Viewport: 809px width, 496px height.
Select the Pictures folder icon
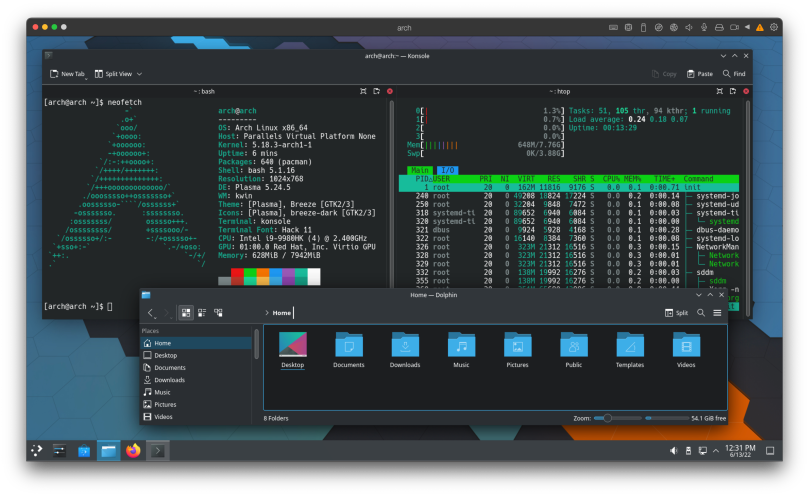(x=517, y=345)
